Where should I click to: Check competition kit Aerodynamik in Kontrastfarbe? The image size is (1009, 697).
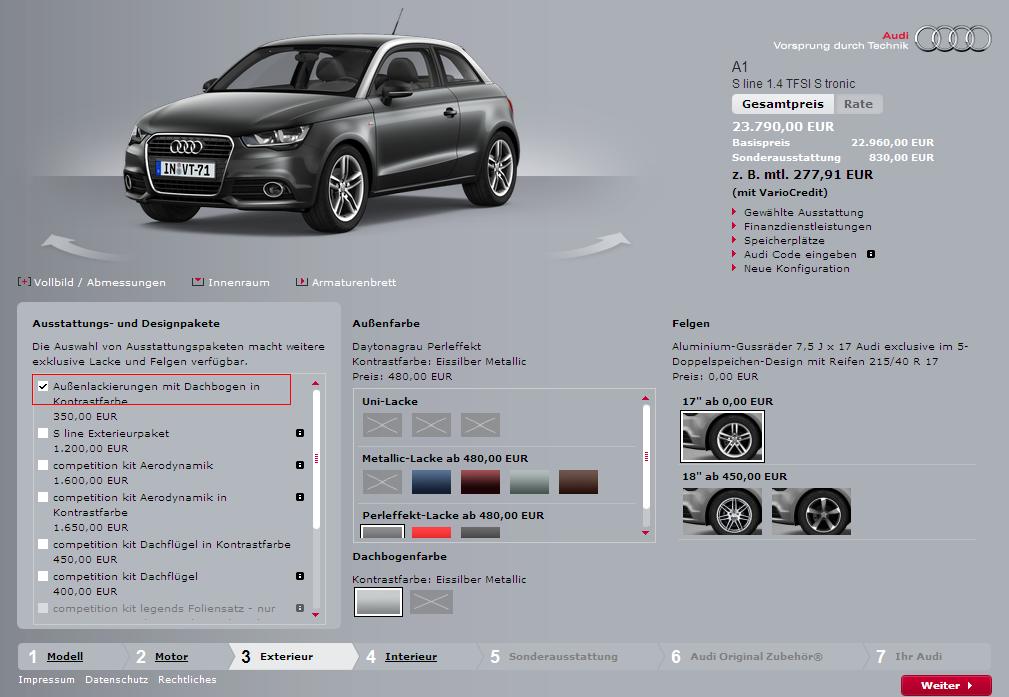coord(43,497)
